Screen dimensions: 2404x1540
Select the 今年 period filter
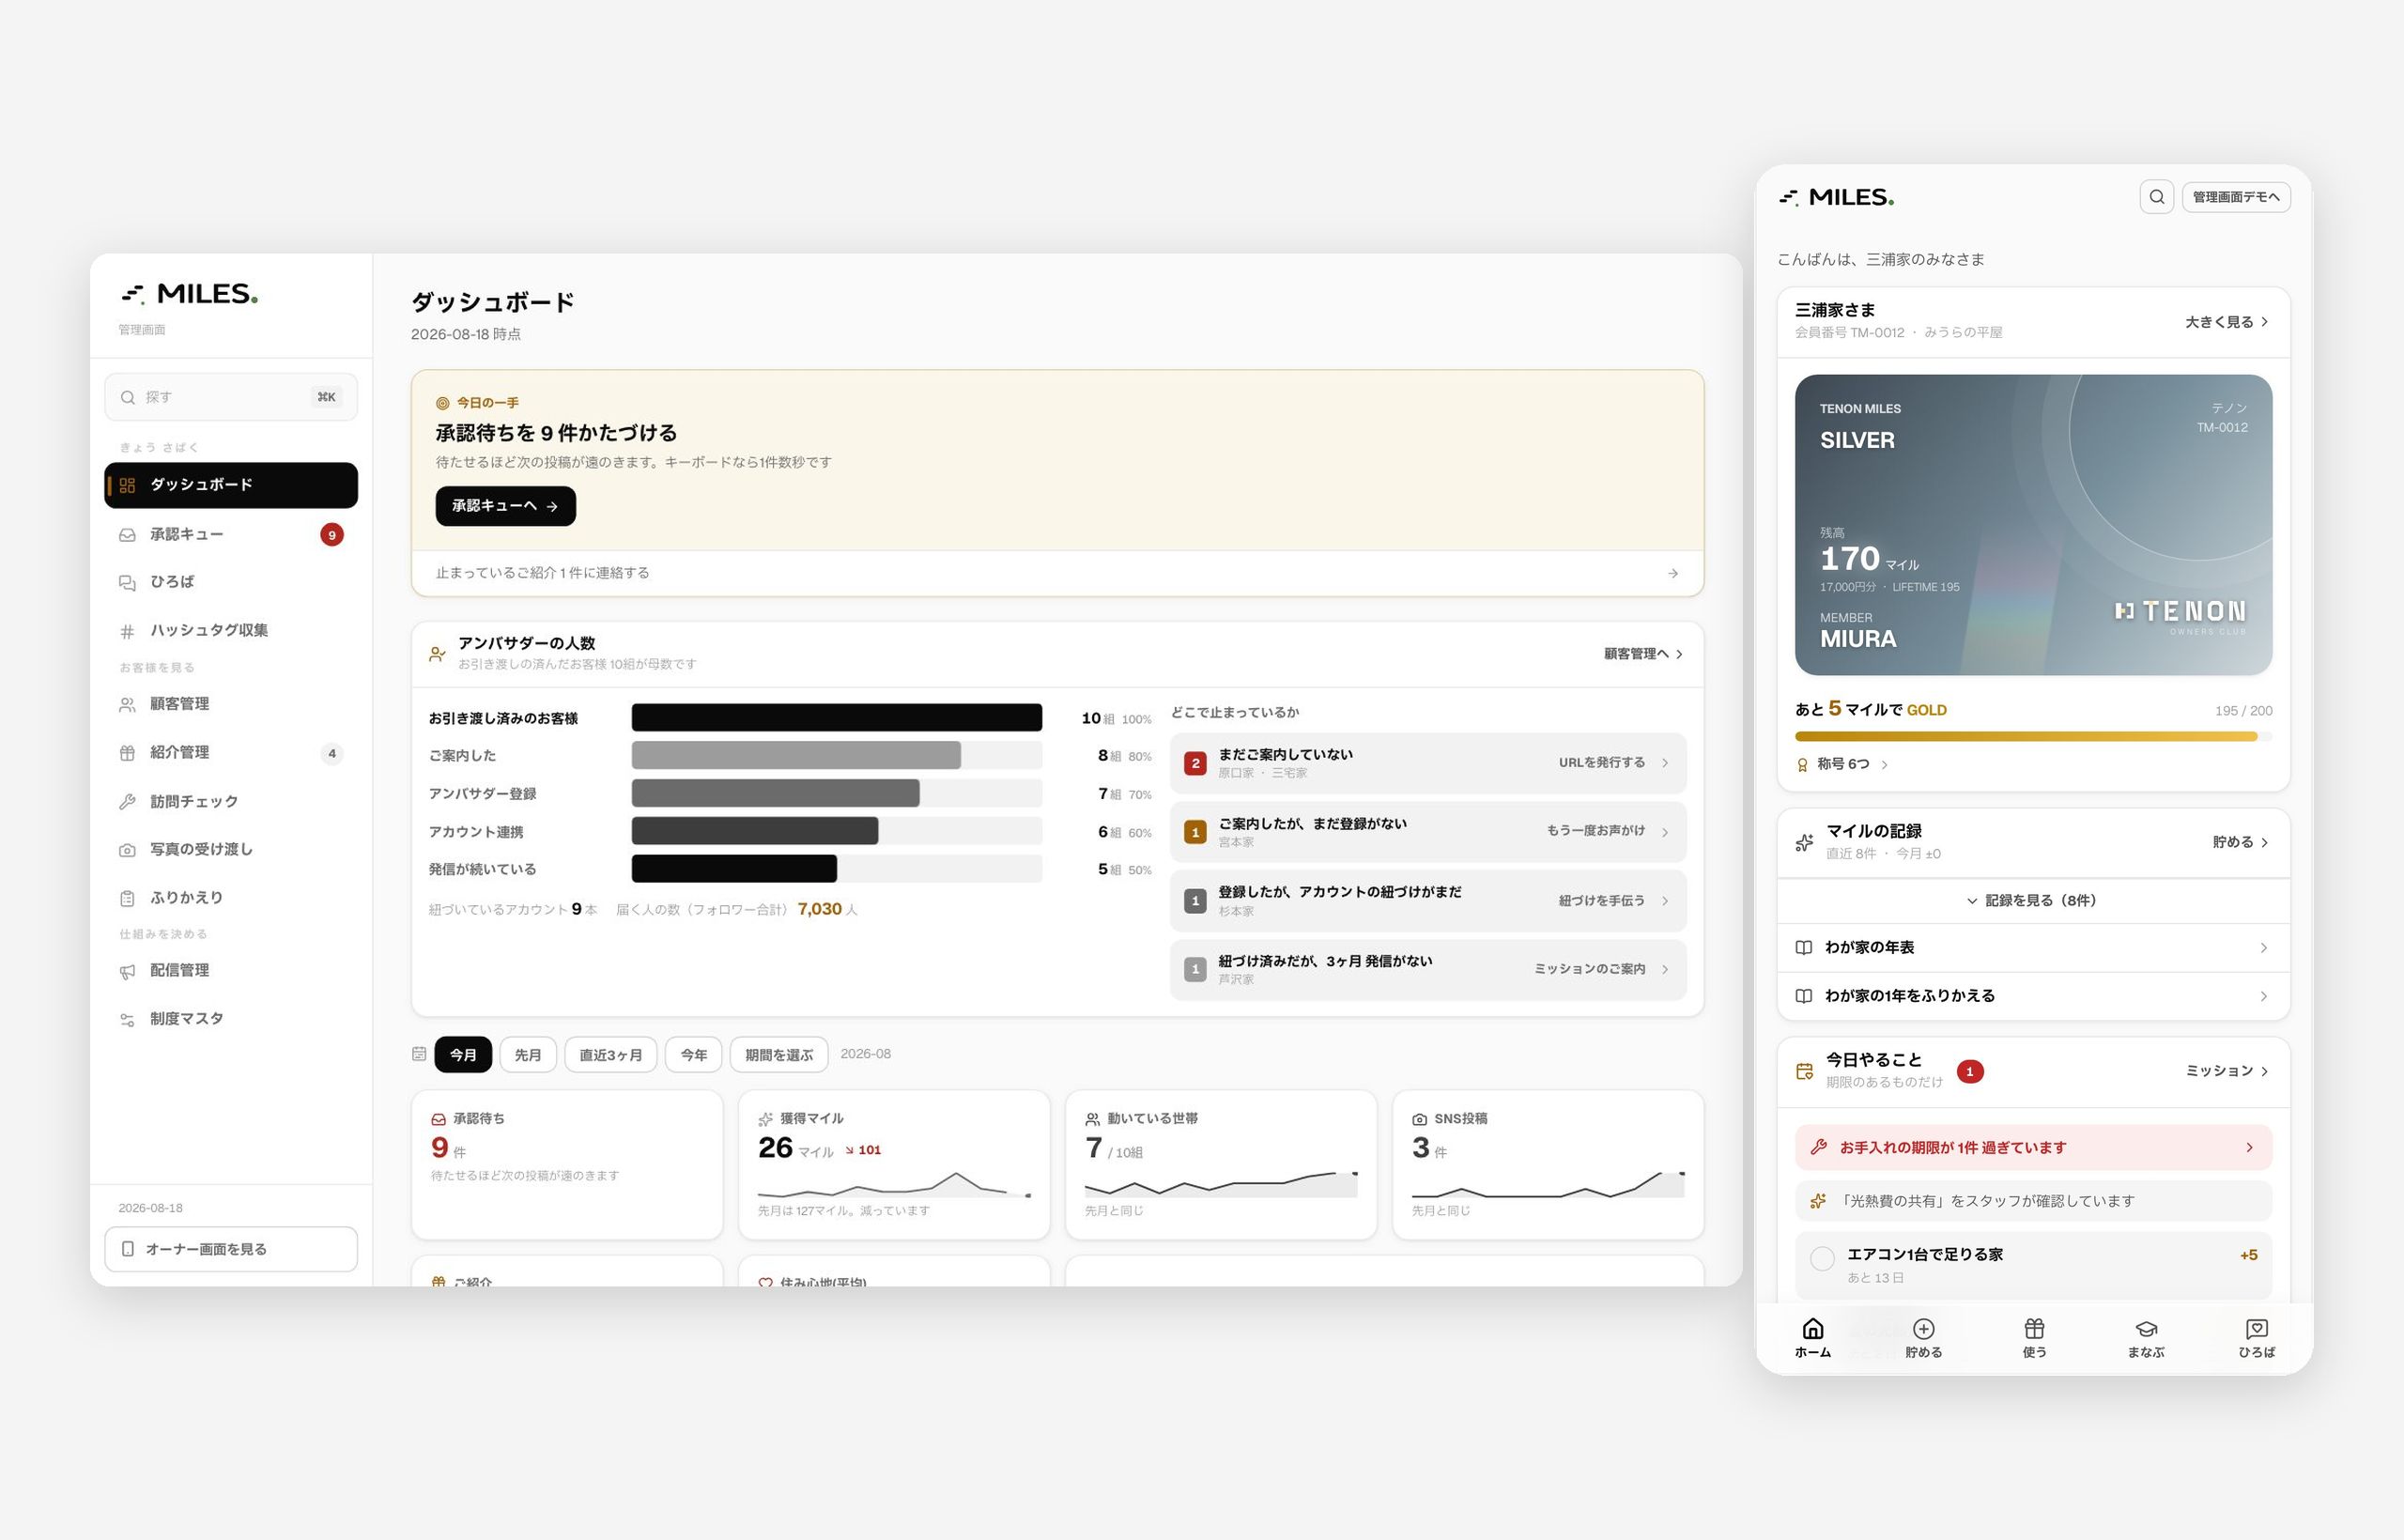[694, 1054]
